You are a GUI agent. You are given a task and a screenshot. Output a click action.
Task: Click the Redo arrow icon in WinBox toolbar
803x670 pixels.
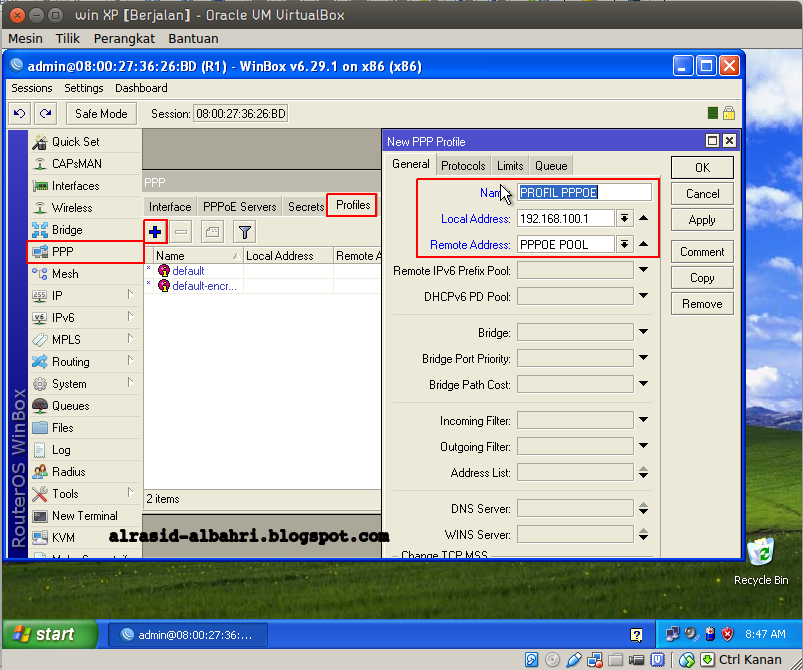46,113
